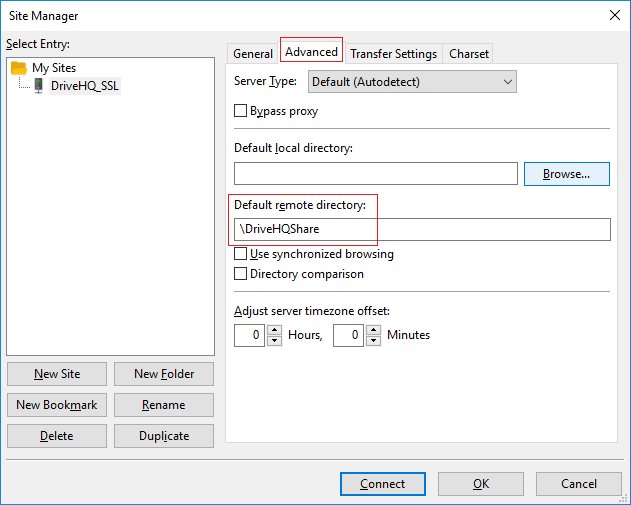This screenshot has width=631, height=505.
Task: Click the Browse button
Action: point(566,174)
